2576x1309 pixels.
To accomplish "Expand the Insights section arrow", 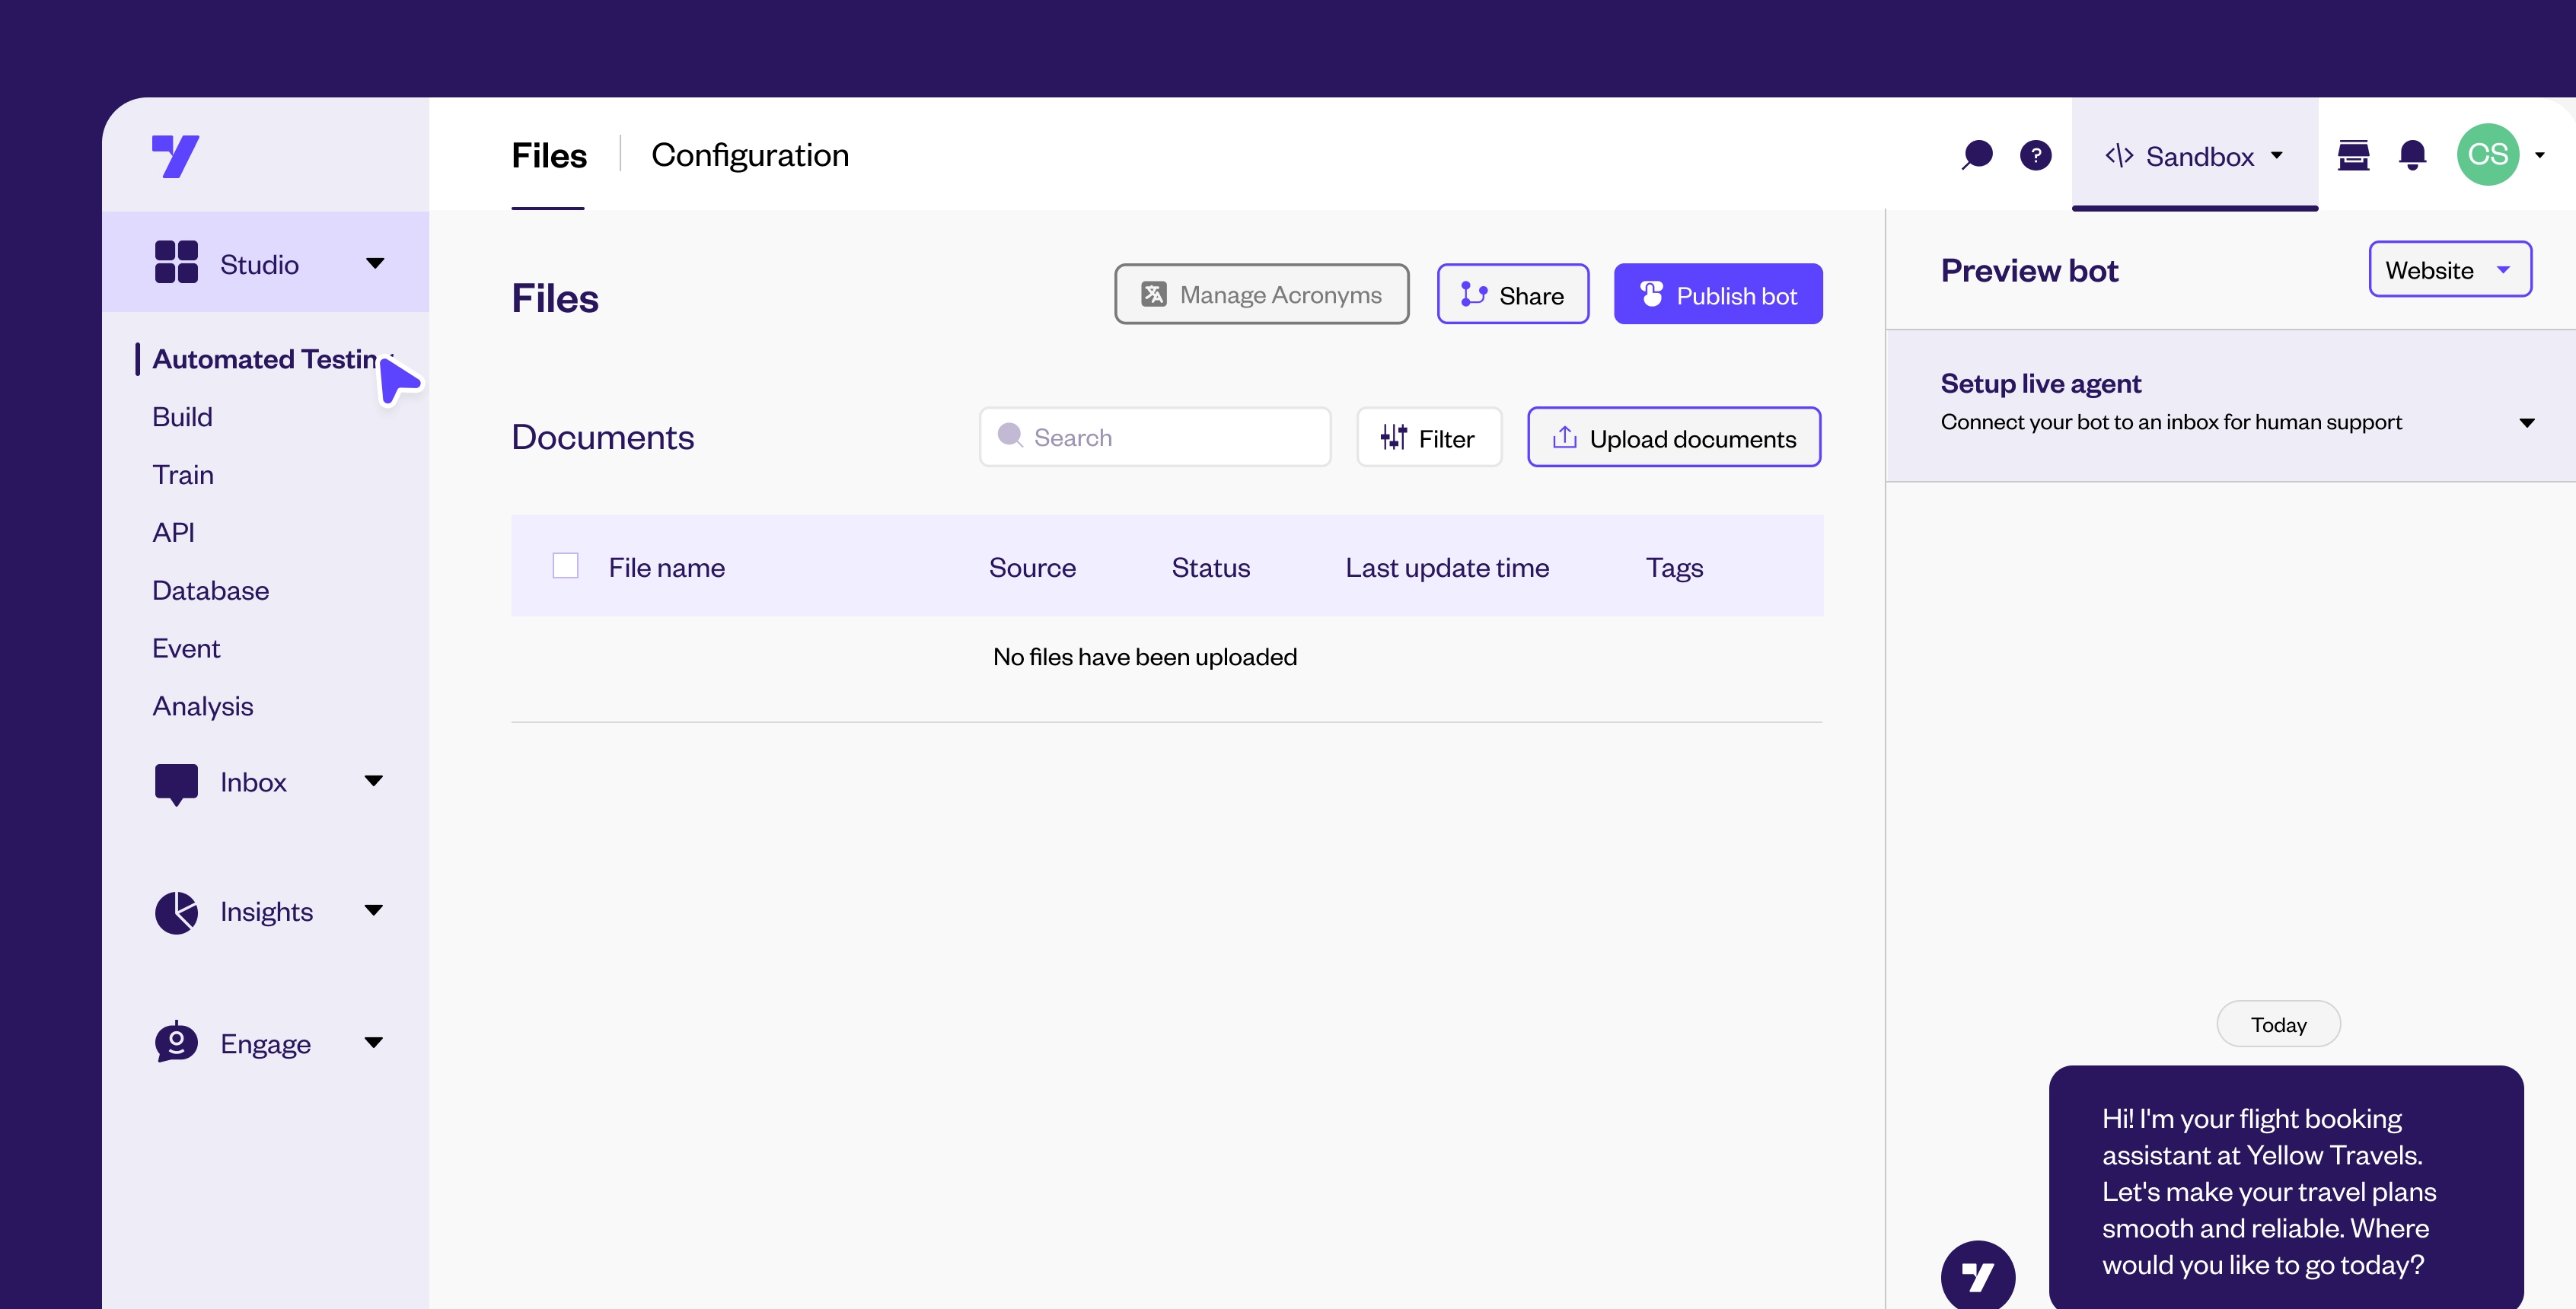I will (x=374, y=910).
